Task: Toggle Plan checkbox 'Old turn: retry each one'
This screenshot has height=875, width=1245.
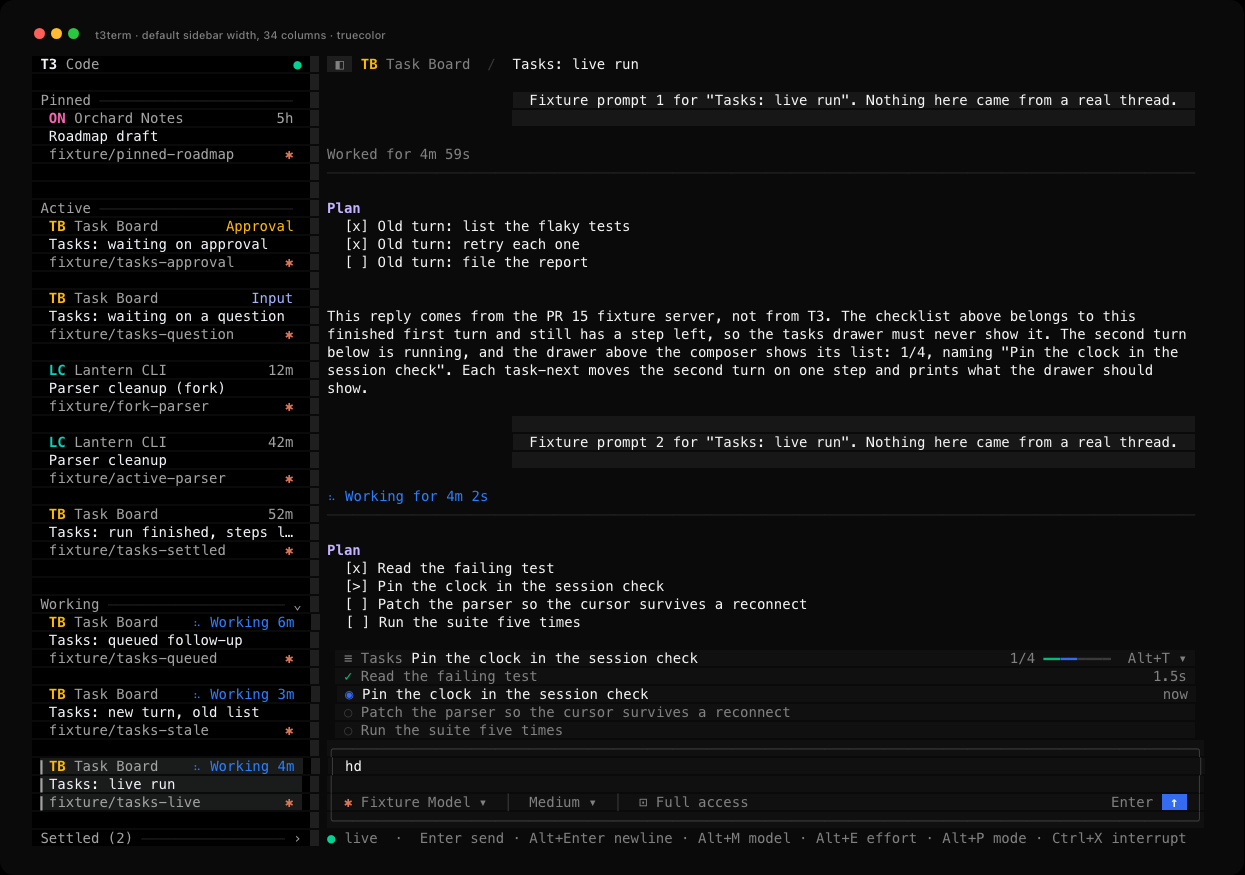Action: (x=356, y=244)
